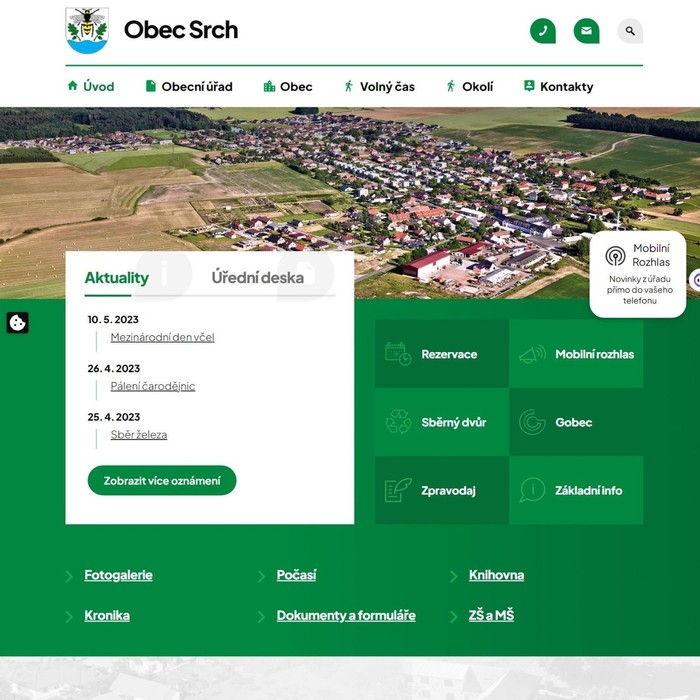This screenshot has height=700, width=700.
Task: Open the Obecní úřad menu item
Action: [189, 86]
